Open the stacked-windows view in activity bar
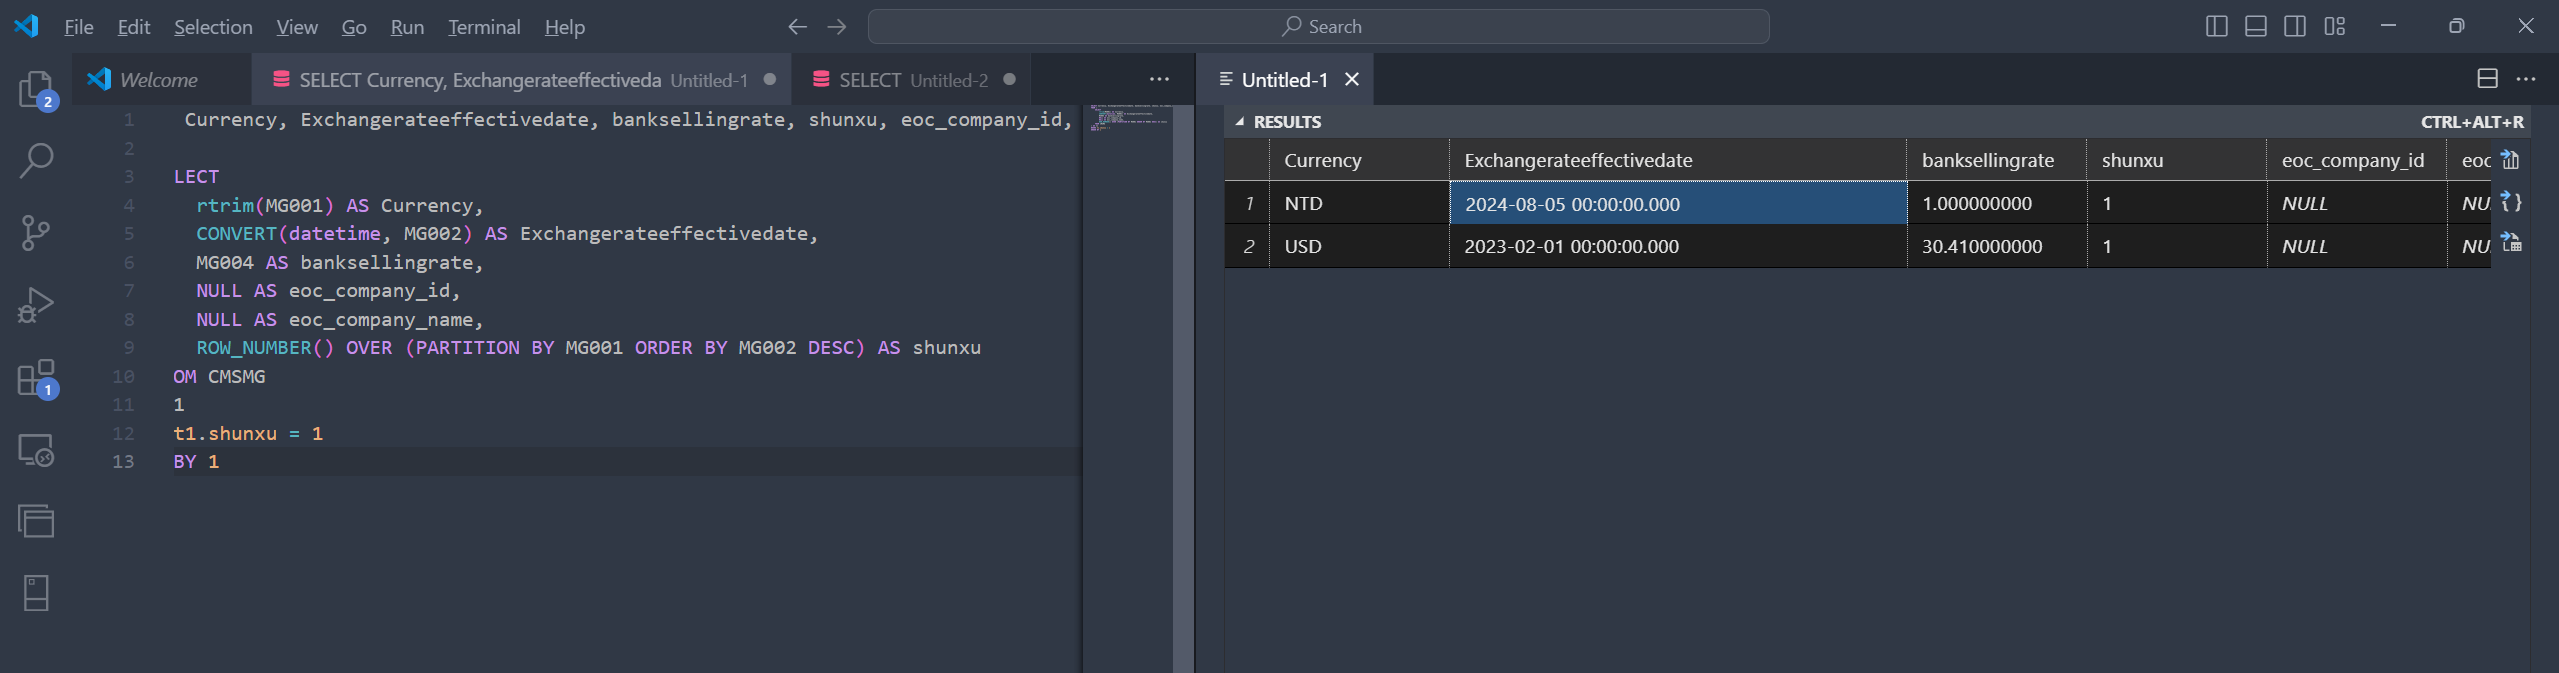Screen dimensions: 2559x673 pyautogui.click(x=36, y=521)
